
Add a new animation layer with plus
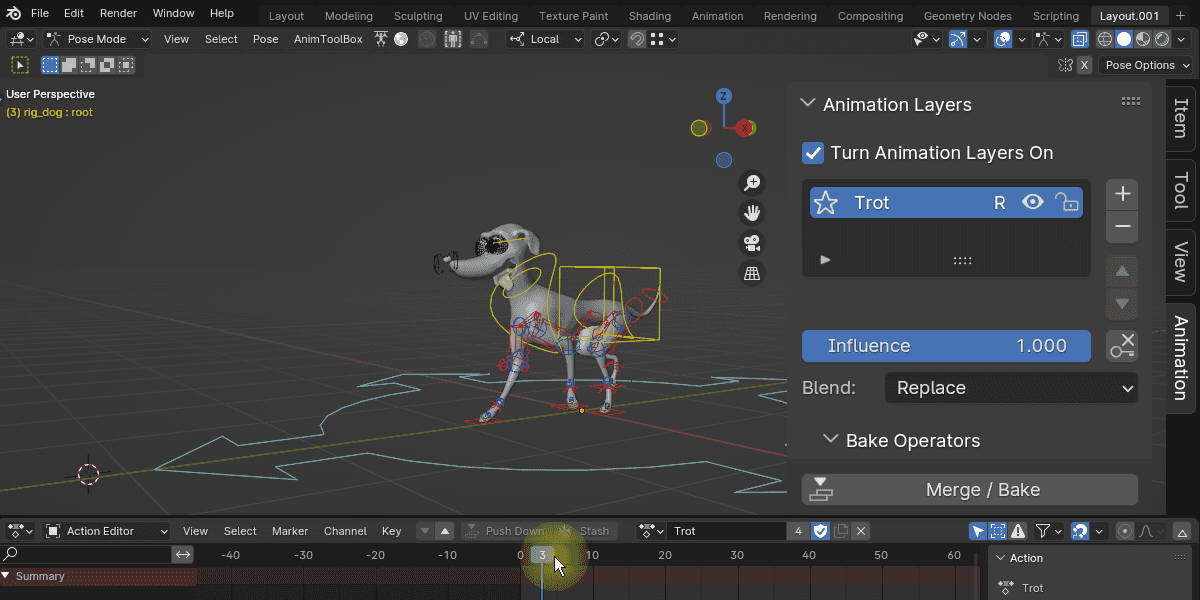pos(1122,194)
